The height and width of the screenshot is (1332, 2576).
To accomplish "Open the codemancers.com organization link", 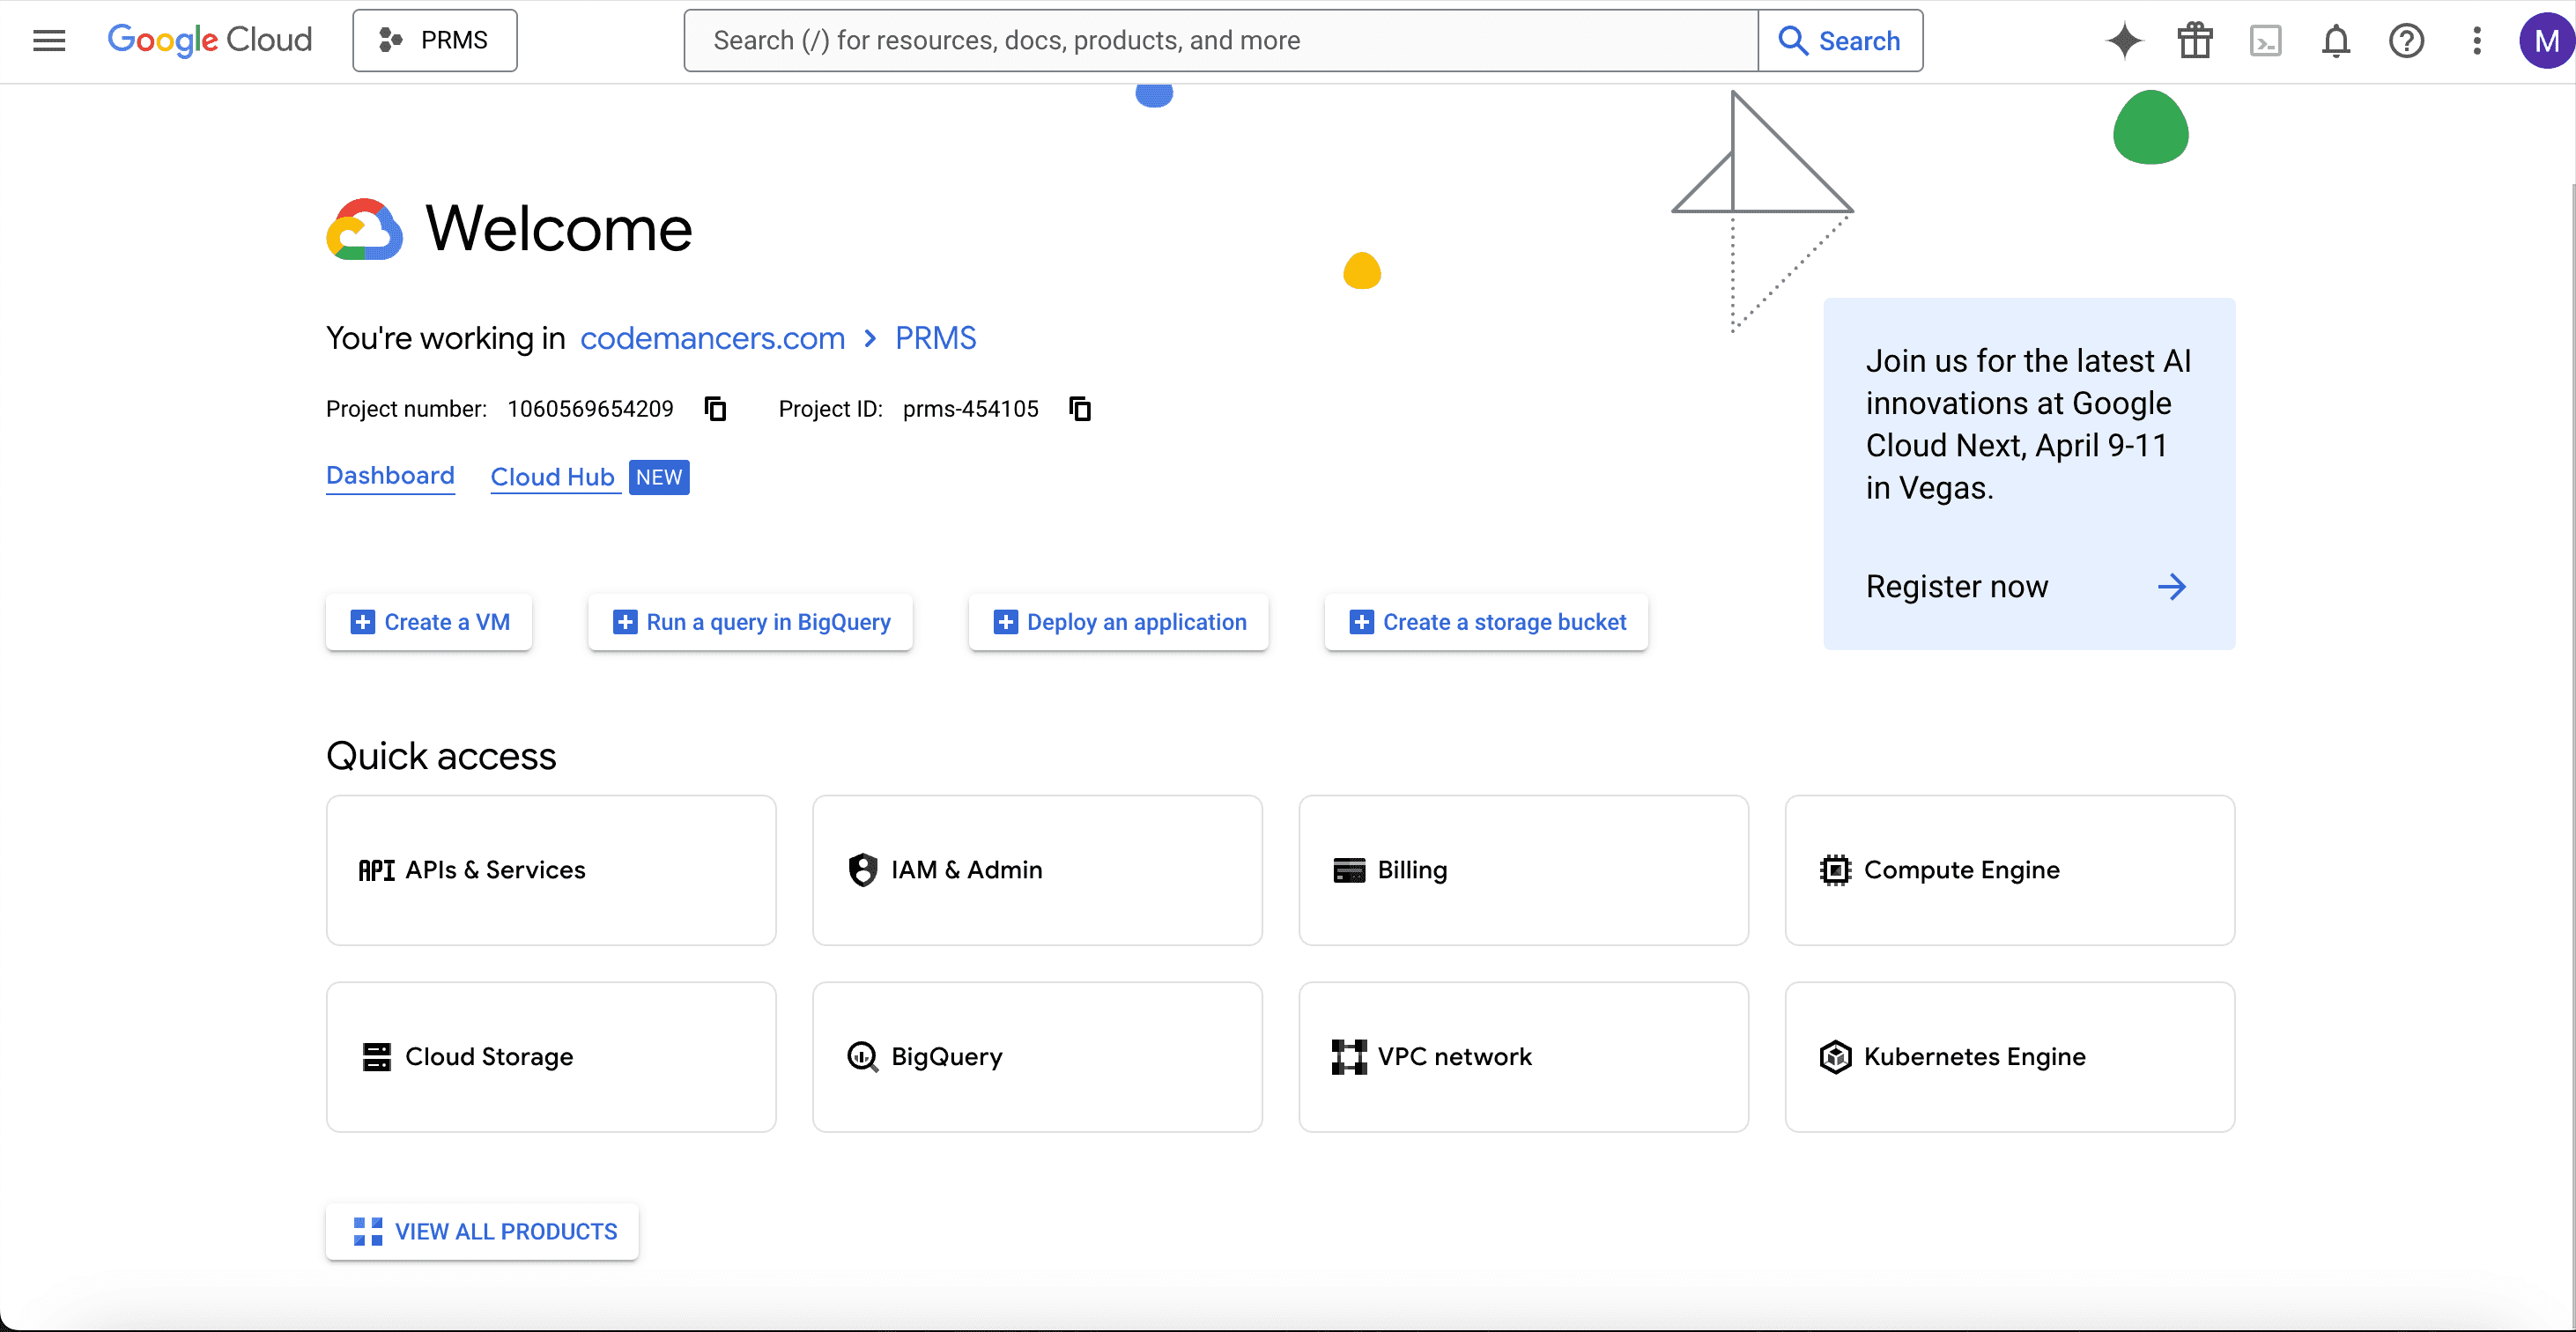I will click(x=712, y=338).
